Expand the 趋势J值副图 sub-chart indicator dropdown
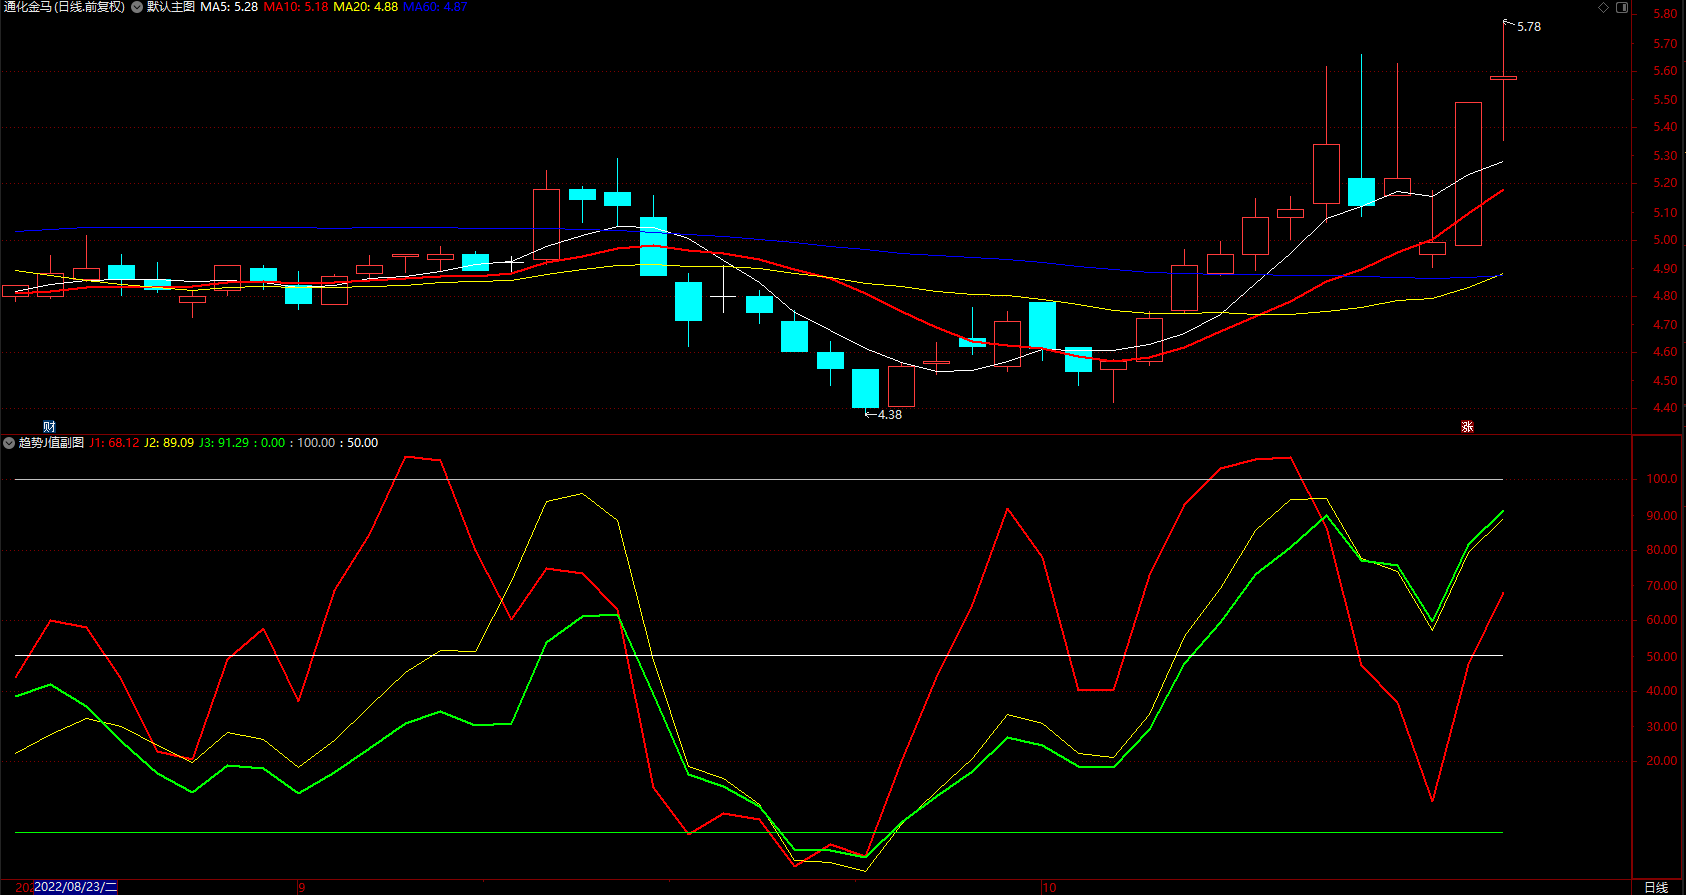 (9, 443)
